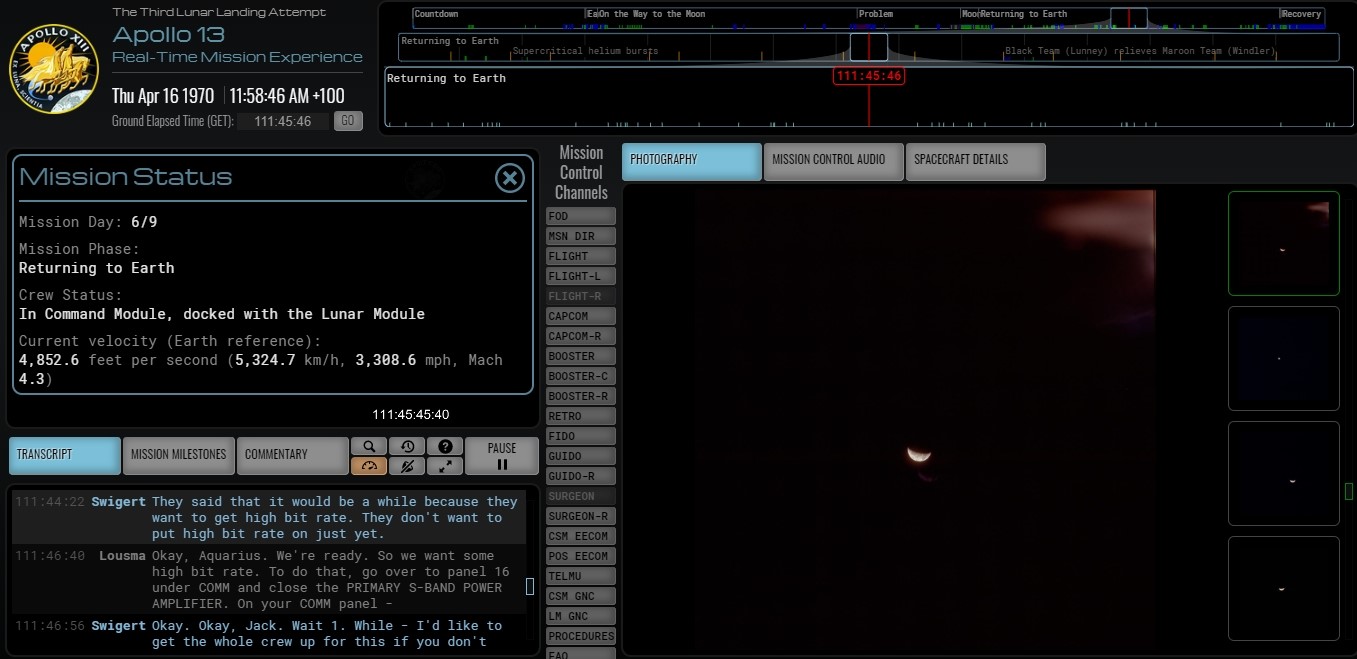The height and width of the screenshot is (659, 1357).
Task: Toggle the crossed-out rocket icon button
Action: point(407,466)
